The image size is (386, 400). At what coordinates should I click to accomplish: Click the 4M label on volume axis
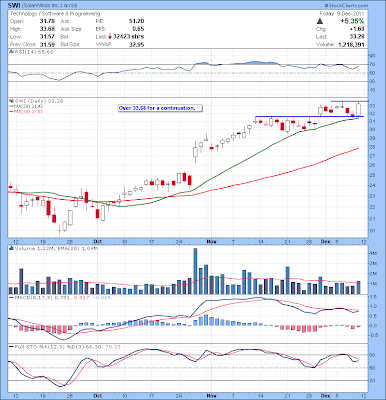point(373,253)
